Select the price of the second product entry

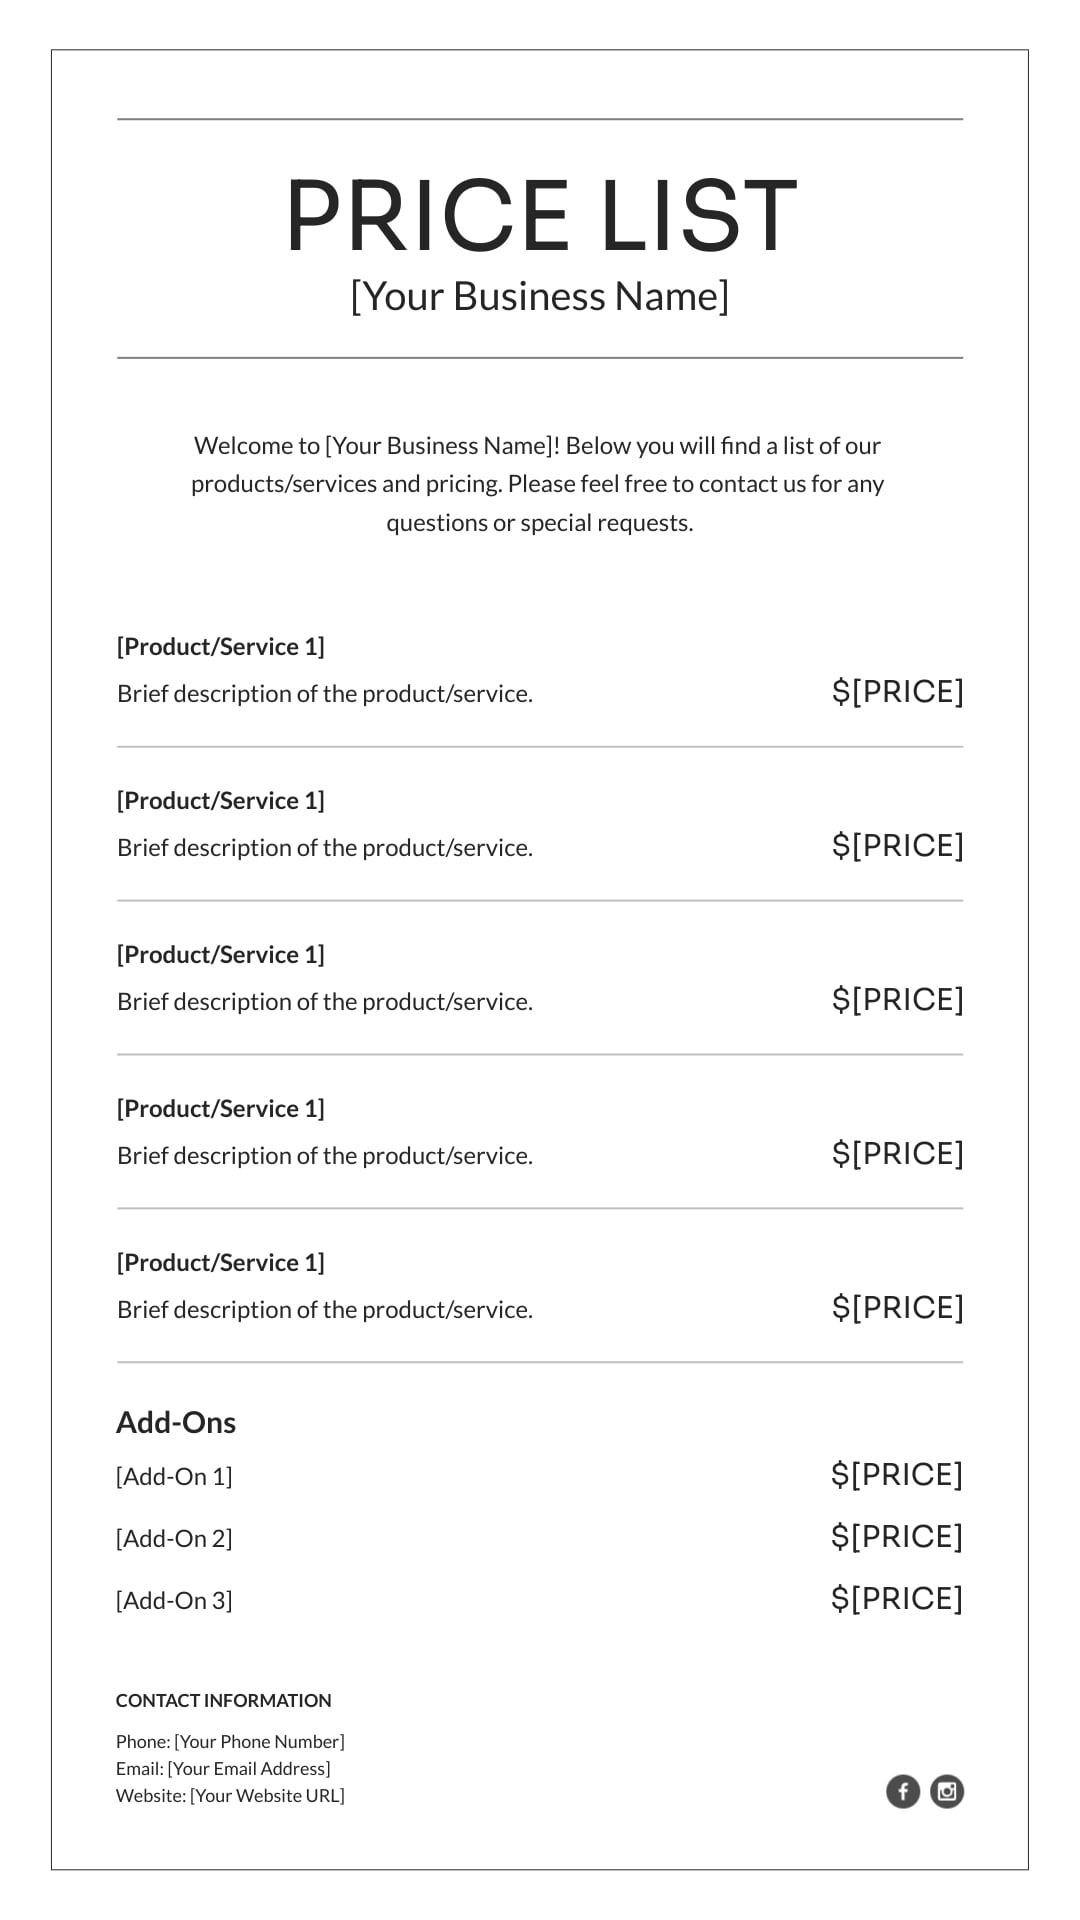pos(898,845)
